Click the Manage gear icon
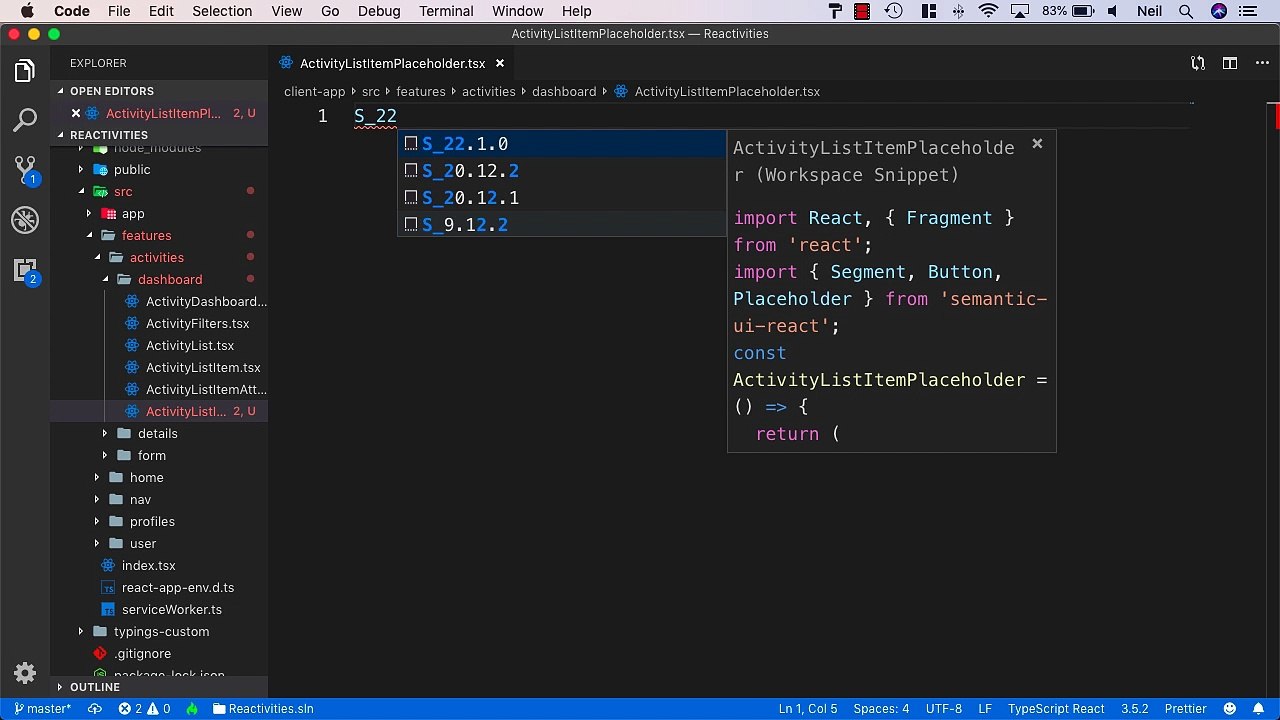The height and width of the screenshot is (720, 1280). coord(25,673)
